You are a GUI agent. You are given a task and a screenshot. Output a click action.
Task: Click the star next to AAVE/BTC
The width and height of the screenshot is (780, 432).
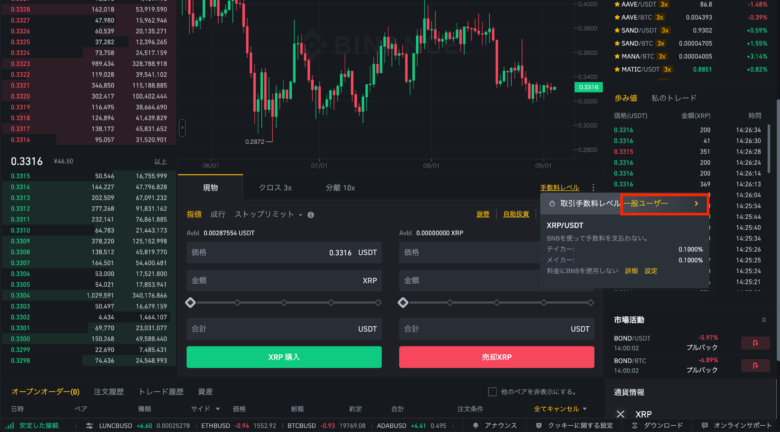(x=617, y=17)
